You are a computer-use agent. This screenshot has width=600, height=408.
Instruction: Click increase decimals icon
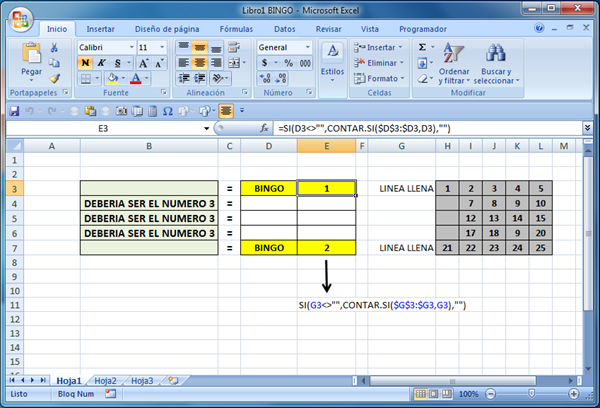point(265,78)
